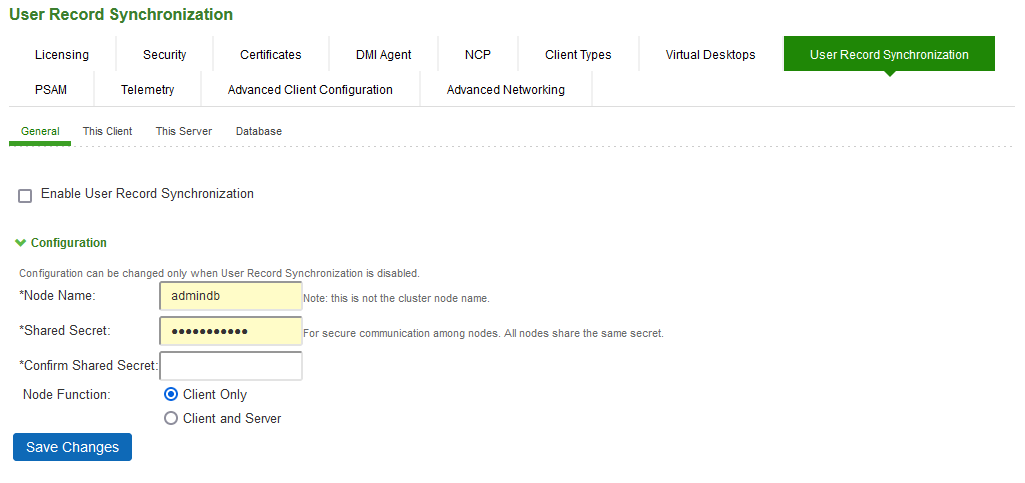The width and height of the screenshot is (1025, 483).
Task: Select the NCP tab
Action: coord(477,55)
